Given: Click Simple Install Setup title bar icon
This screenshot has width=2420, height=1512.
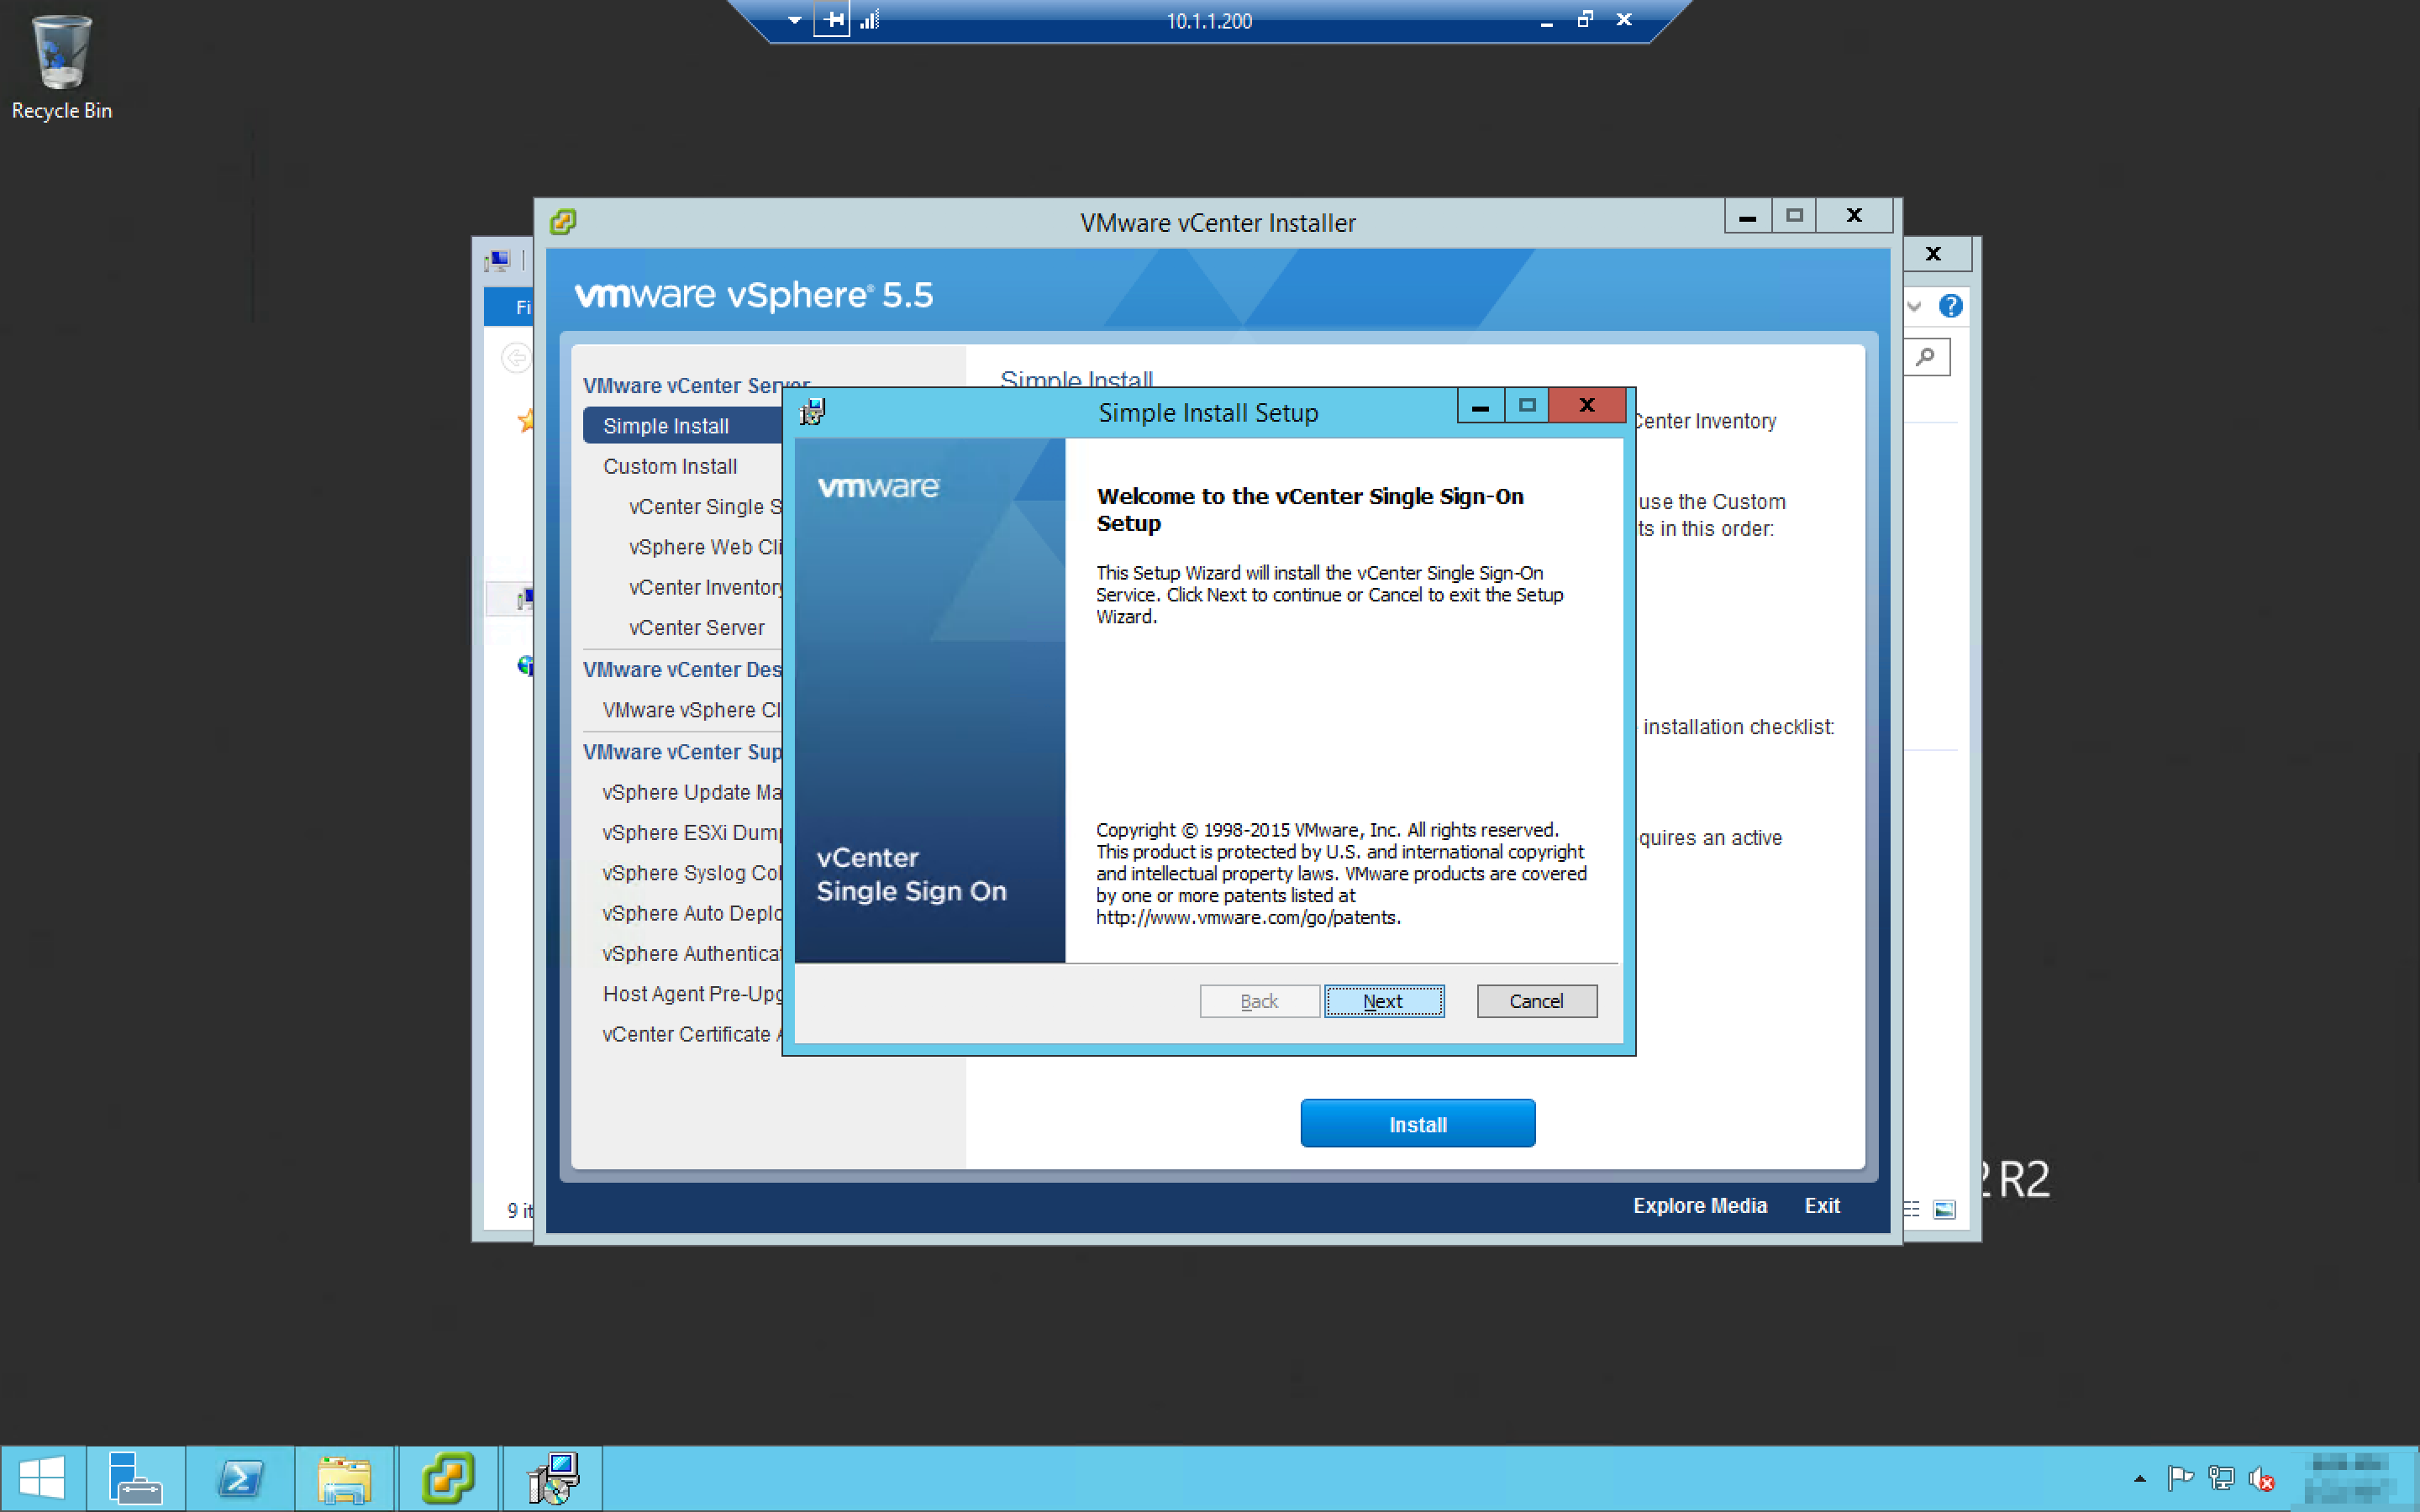Looking at the screenshot, I should [812, 411].
